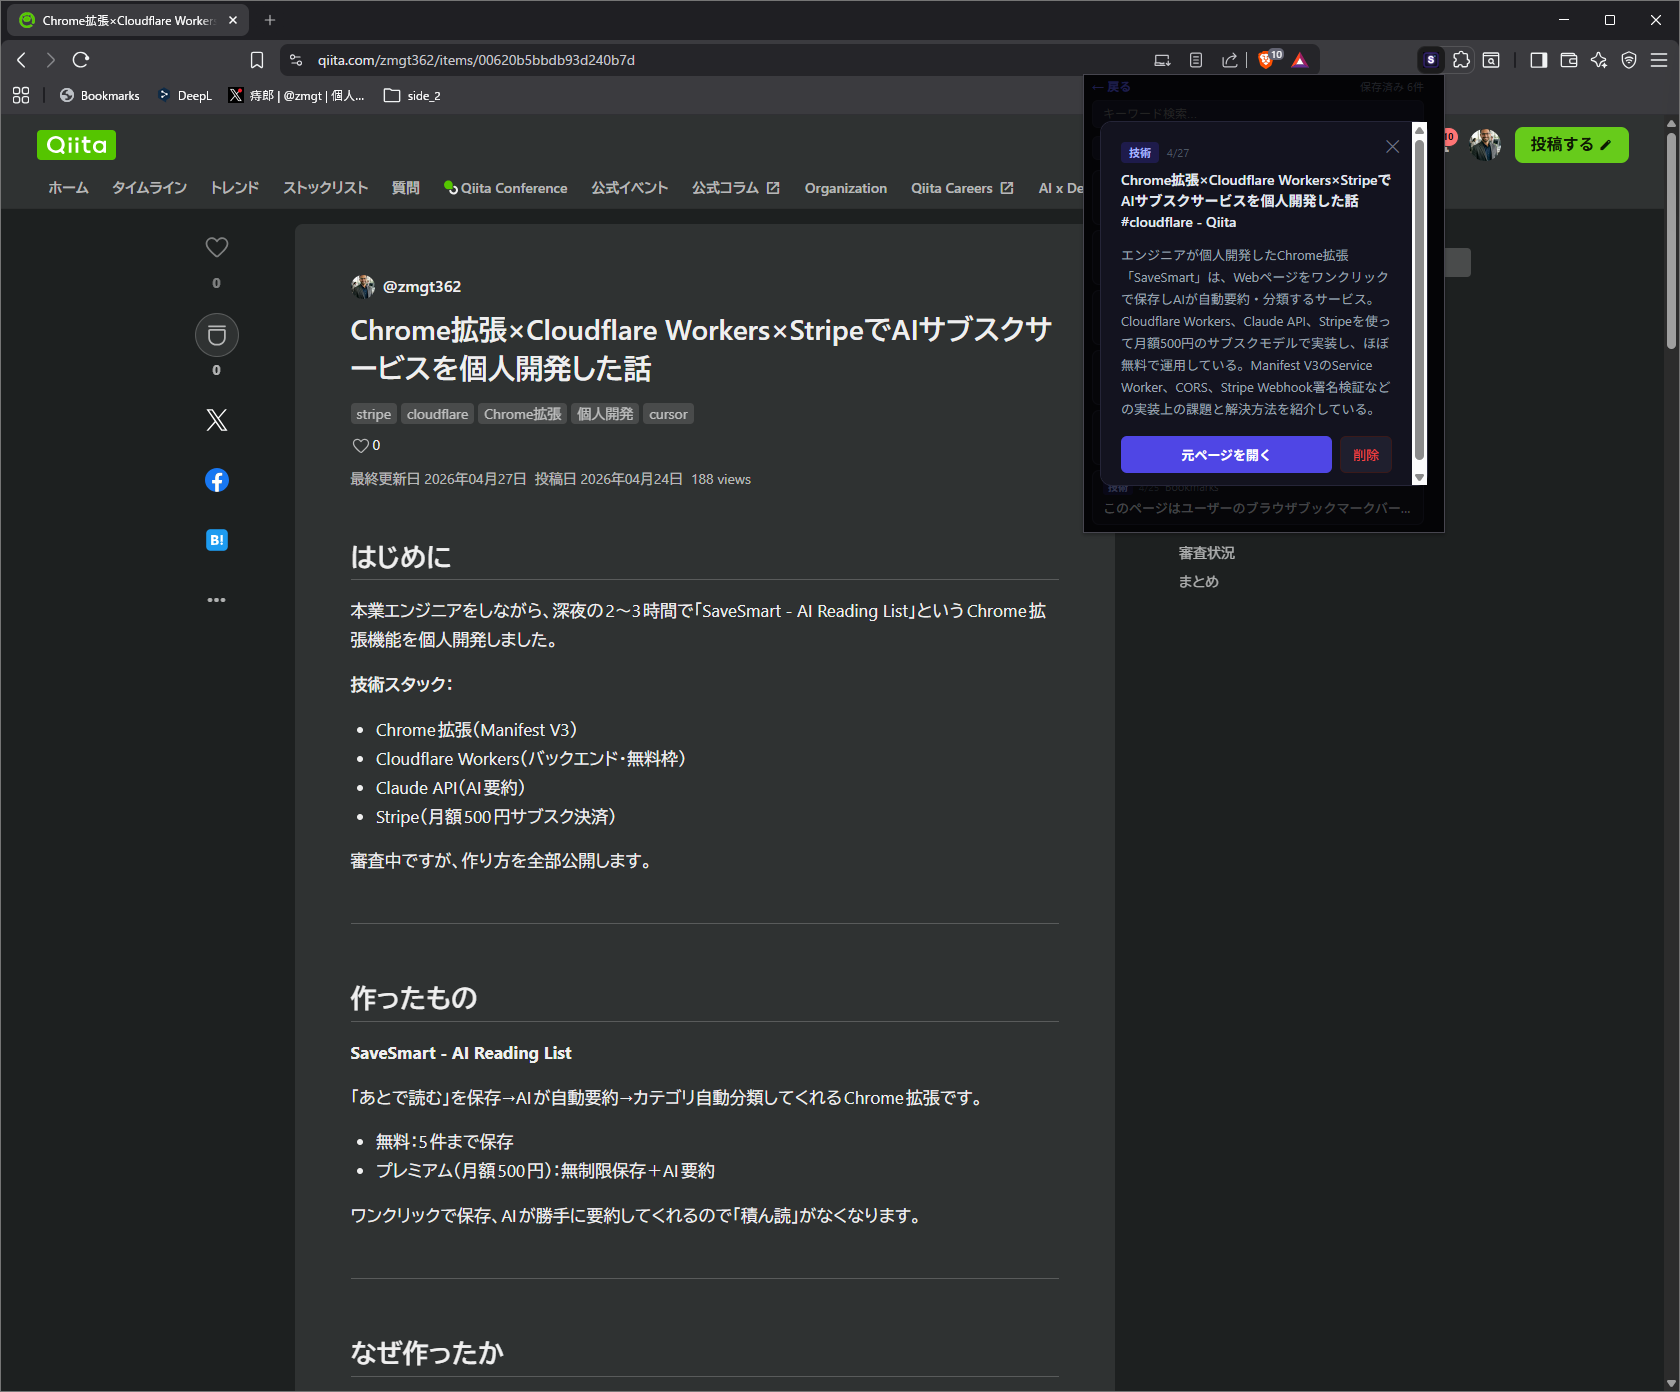Open DeepL bookmark
This screenshot has width=1680, height=1392.
point(185,95)
